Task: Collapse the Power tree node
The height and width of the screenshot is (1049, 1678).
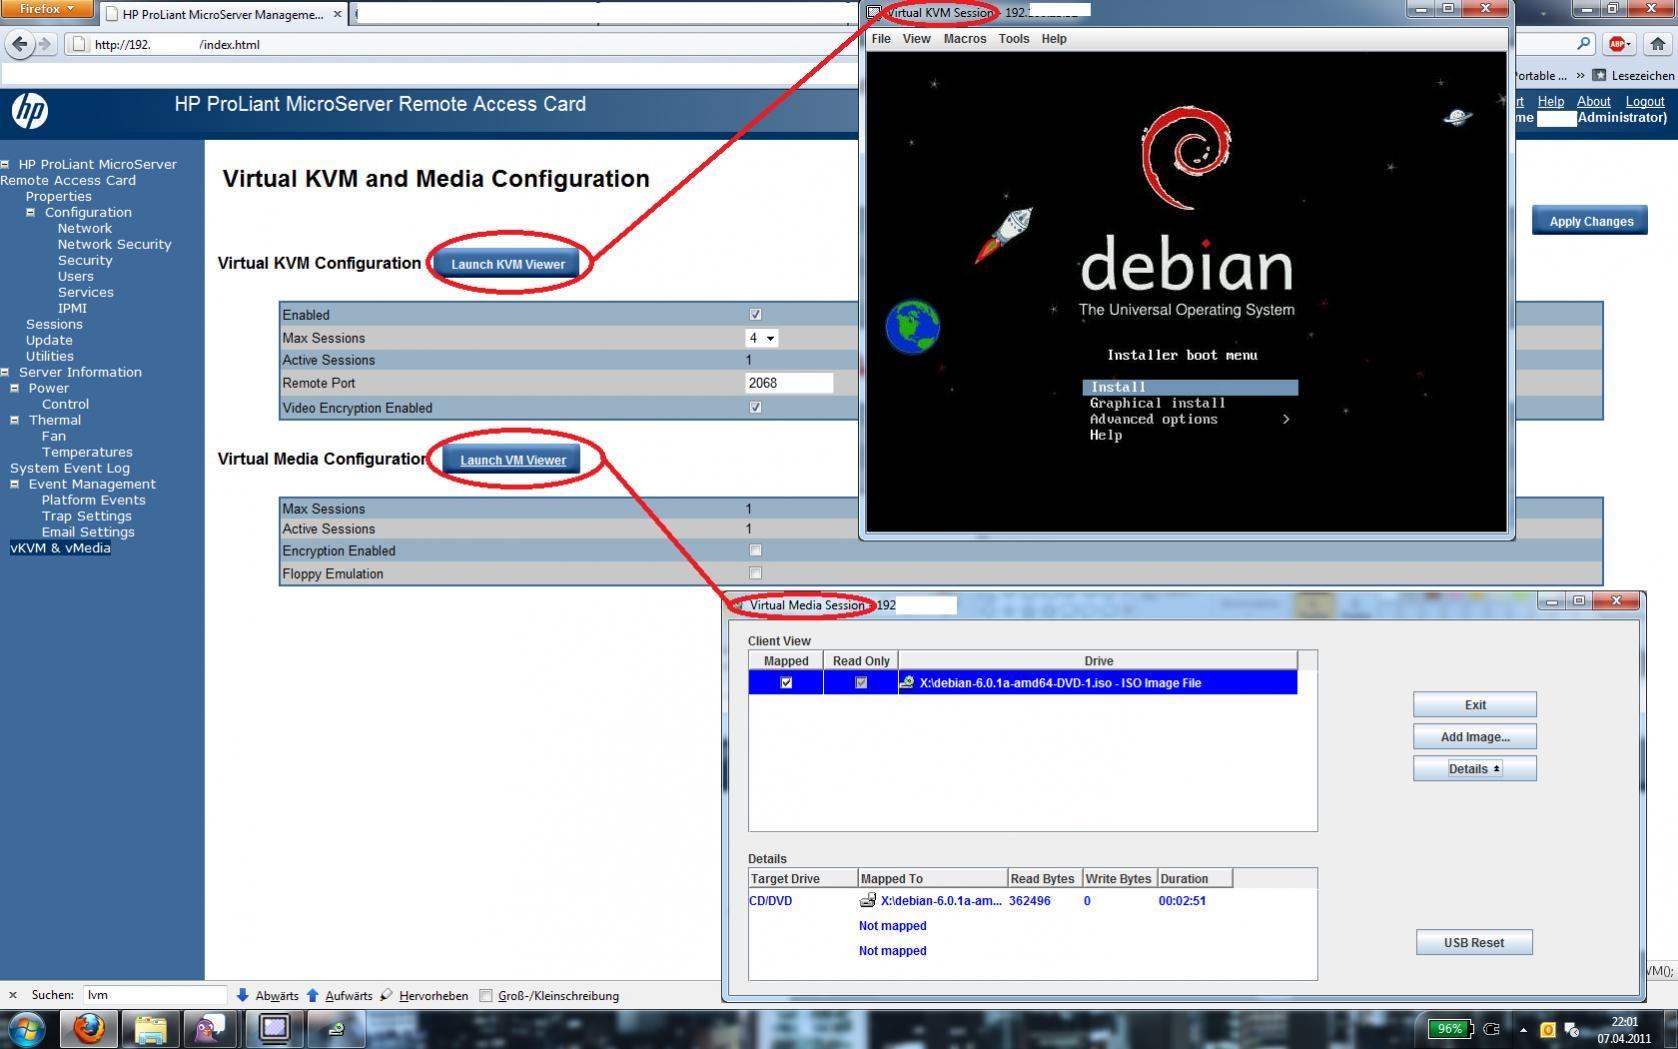Action: tap(15, 388)
